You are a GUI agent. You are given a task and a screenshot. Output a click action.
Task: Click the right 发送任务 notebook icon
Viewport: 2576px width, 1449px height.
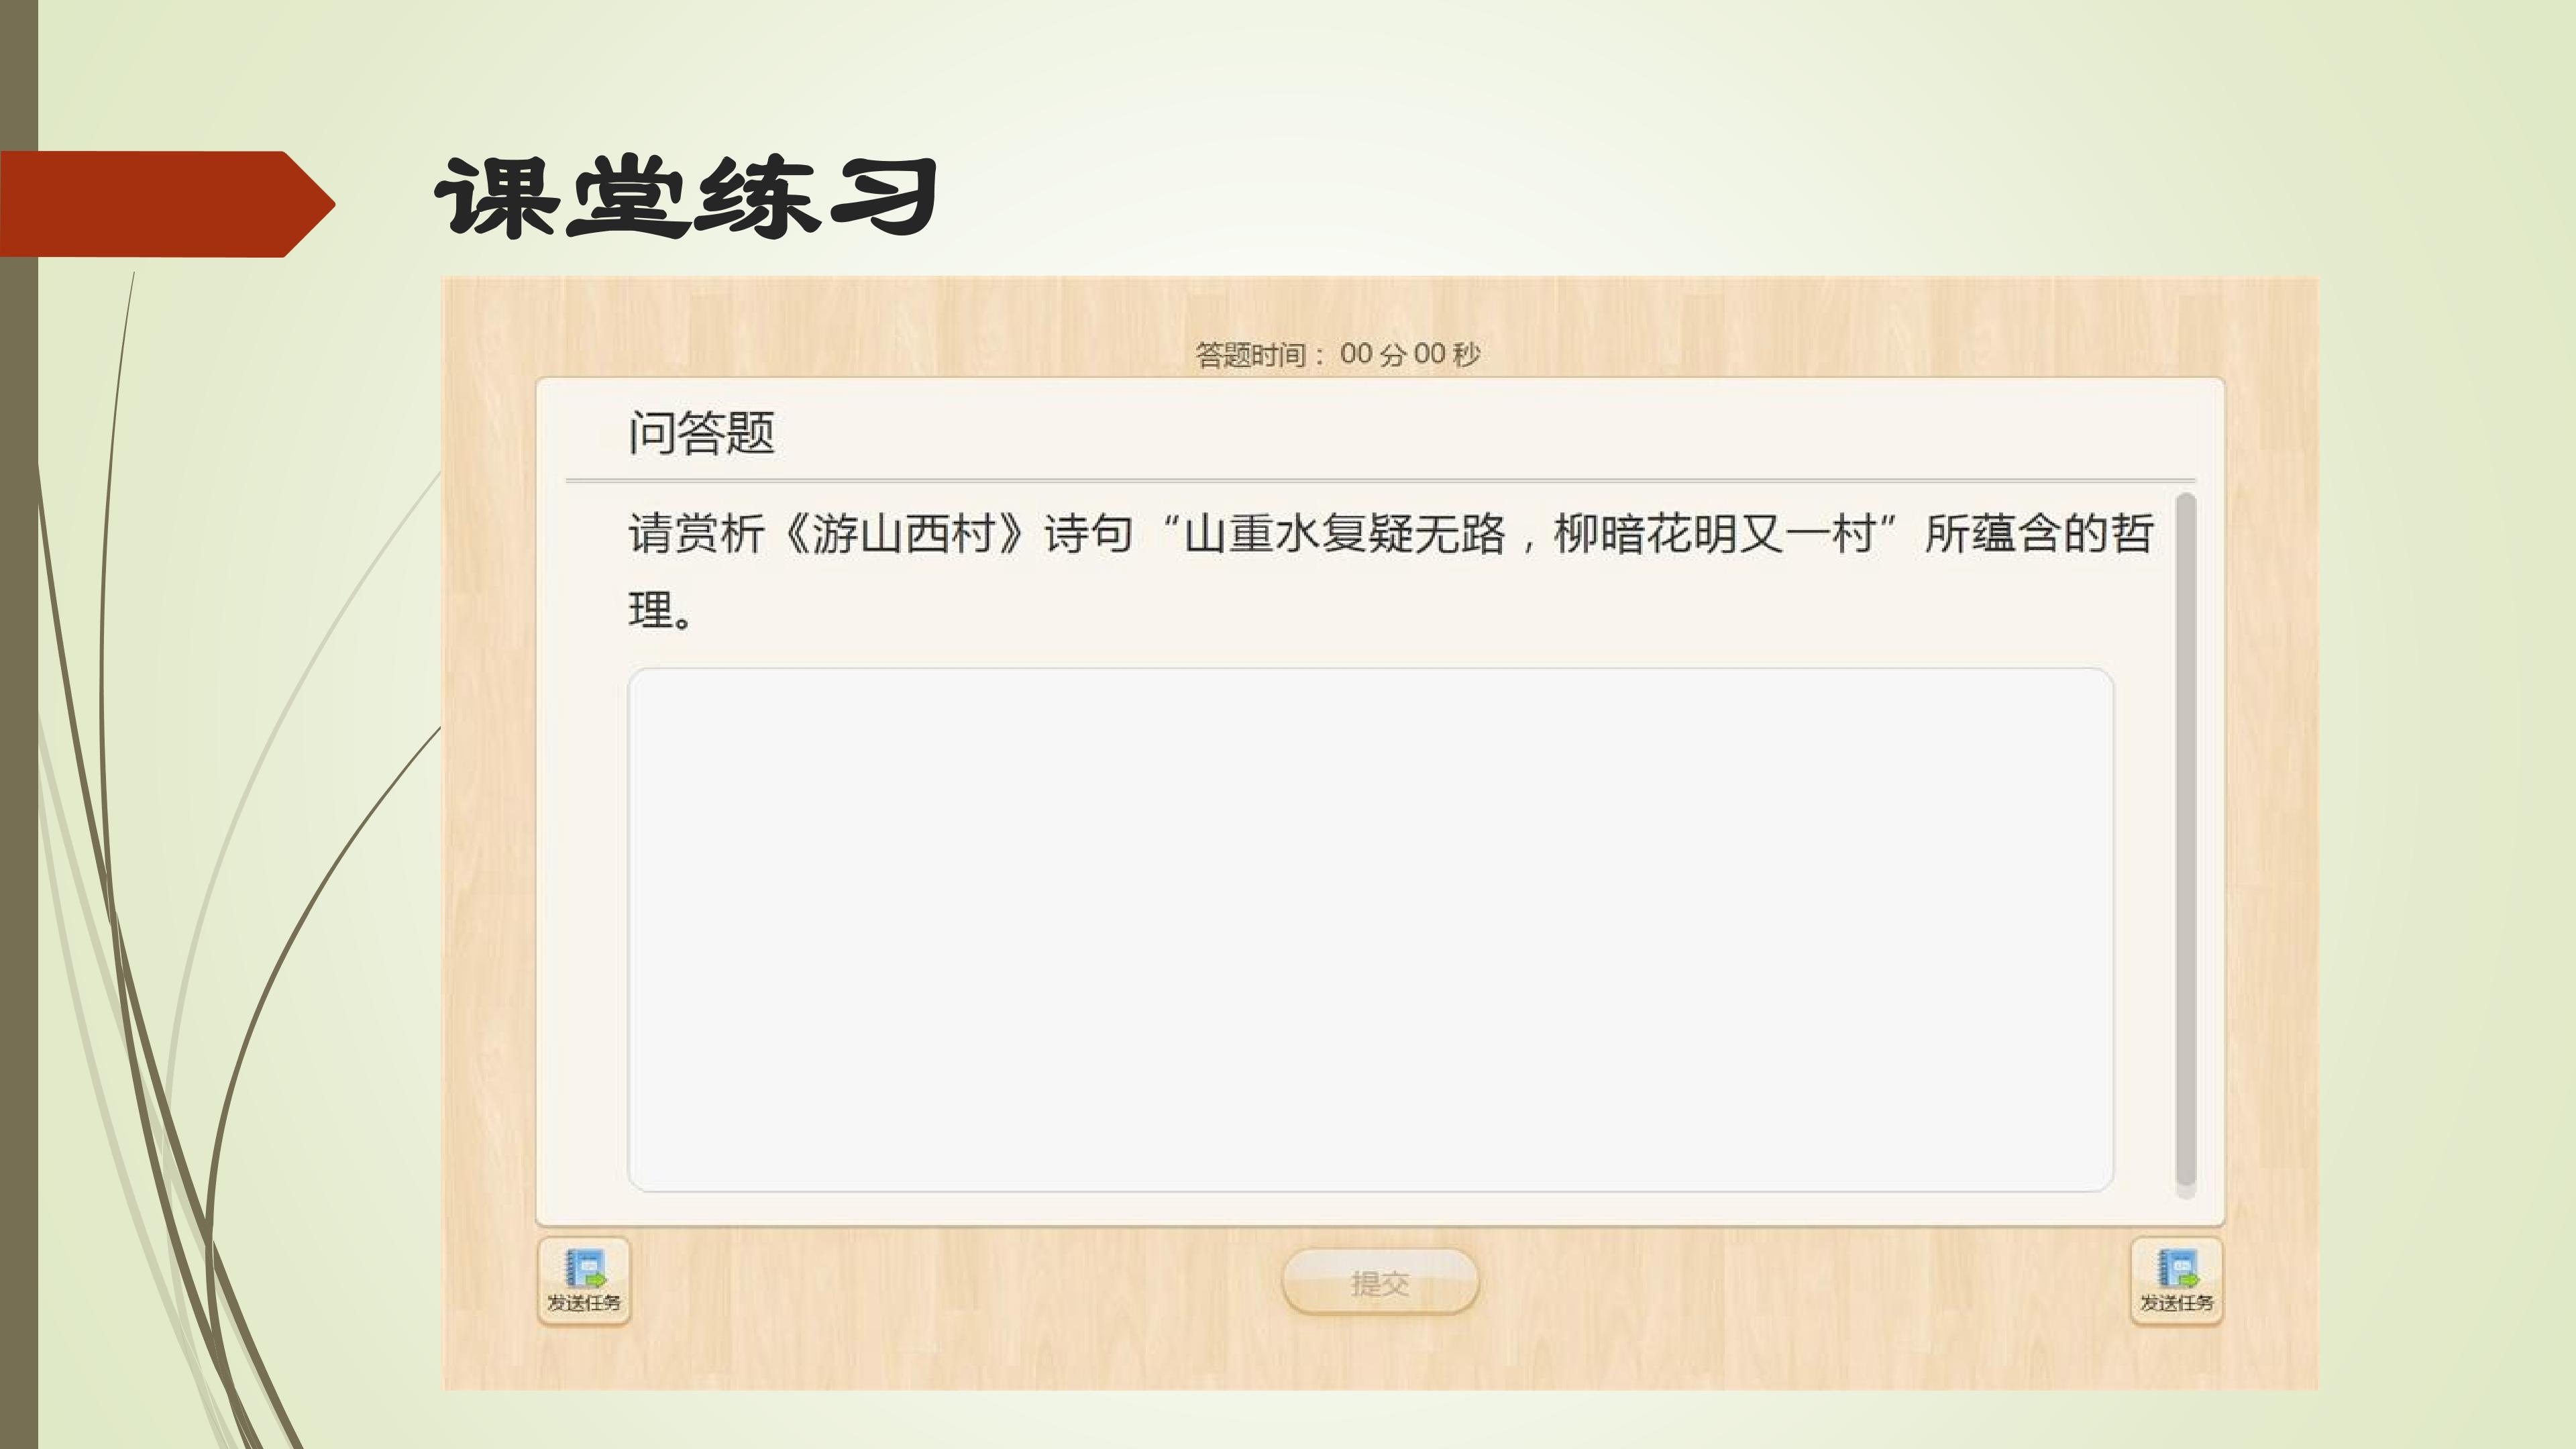tap(2179, 1268)
